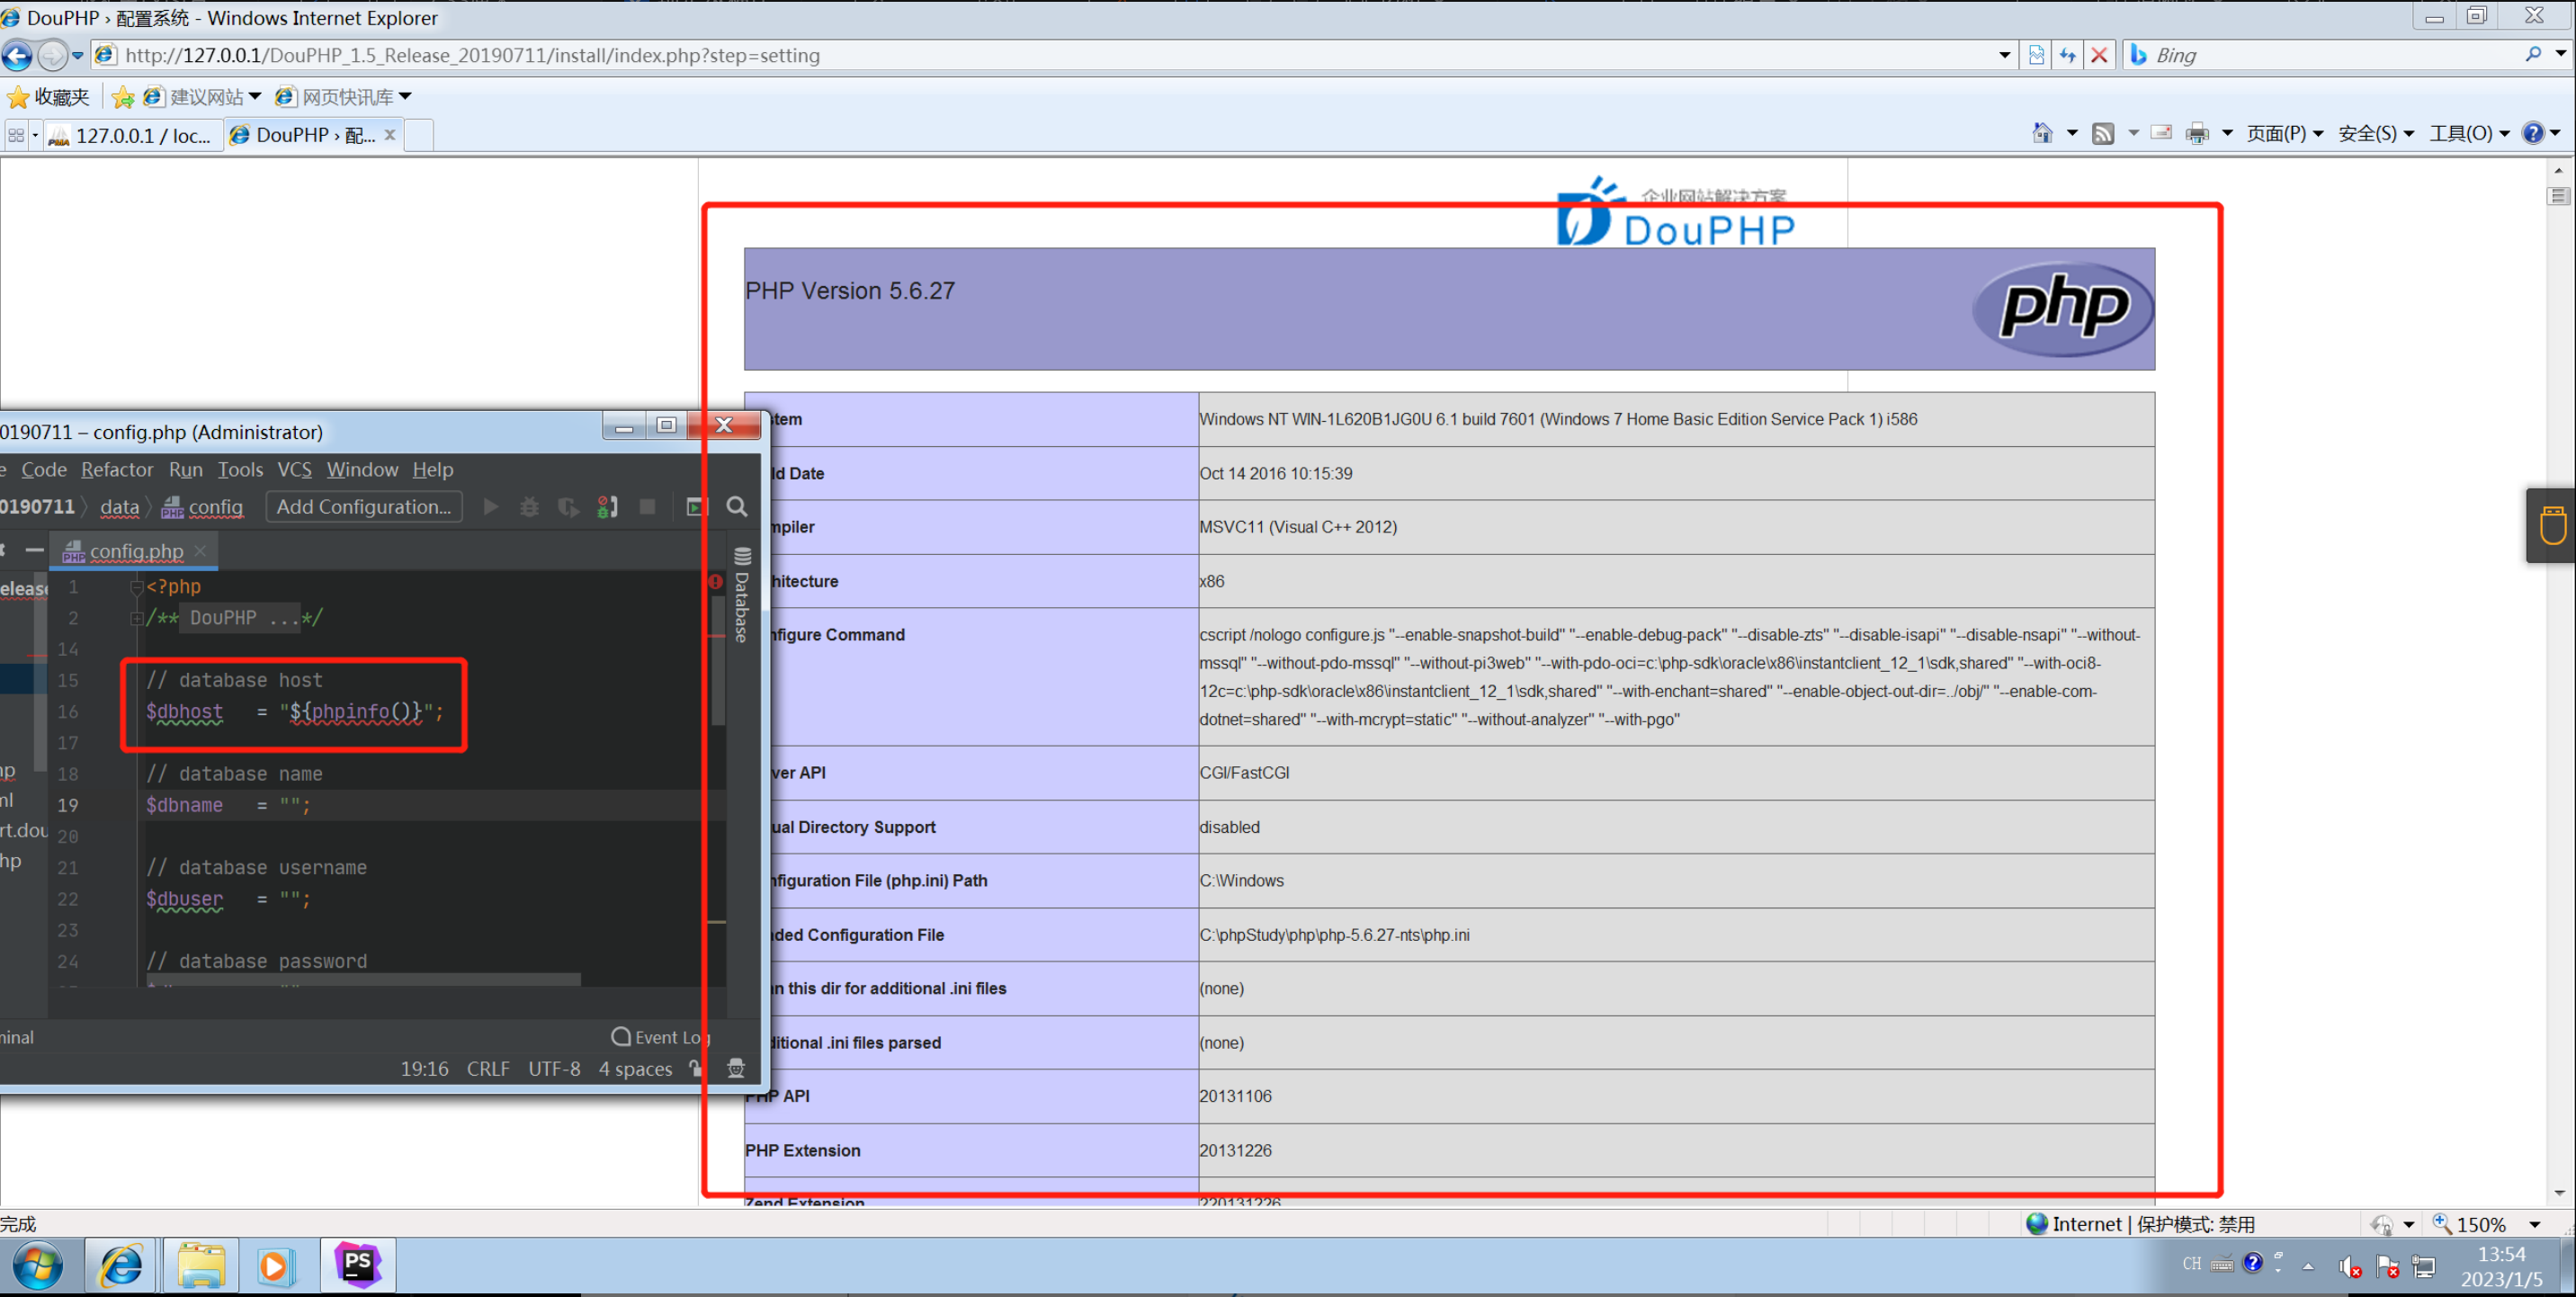This screenshot has height=1297, width=2576.
Task: Click the Read Mail envelope icon
Action: click(2161, 133)
